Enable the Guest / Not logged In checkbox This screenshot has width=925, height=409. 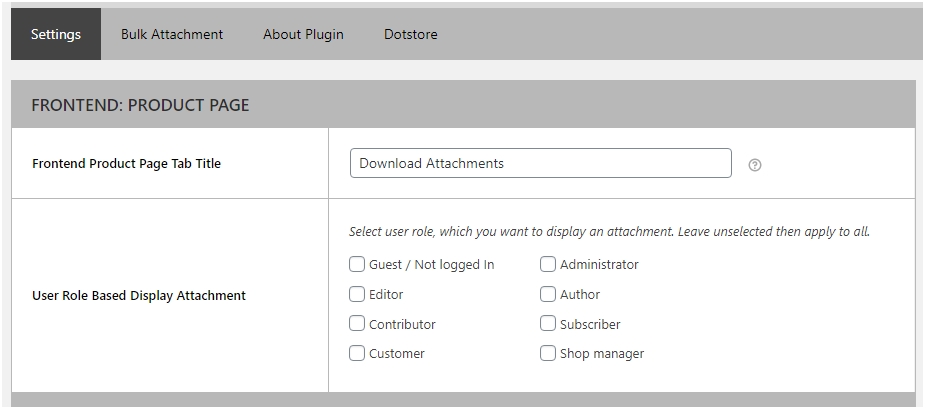tap(357, 265)
